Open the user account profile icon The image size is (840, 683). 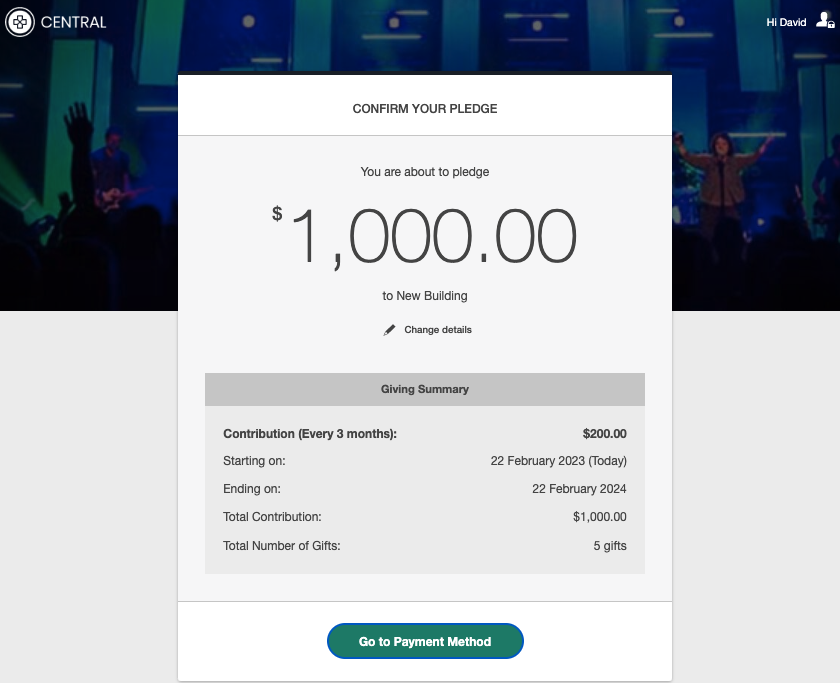(x=825, y=21)
